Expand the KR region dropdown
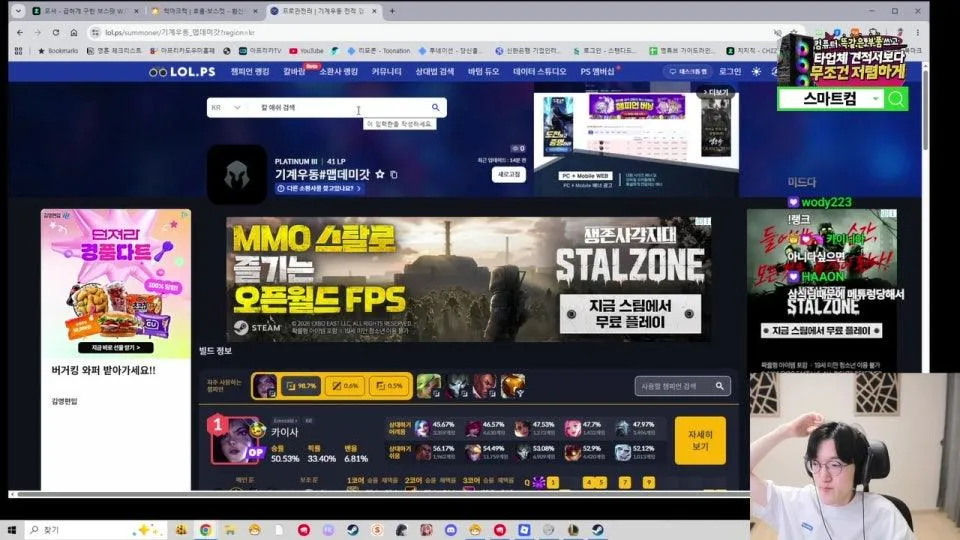Image resolution: width=960 pixels, height=540 pixels. (x=225, y=107)
